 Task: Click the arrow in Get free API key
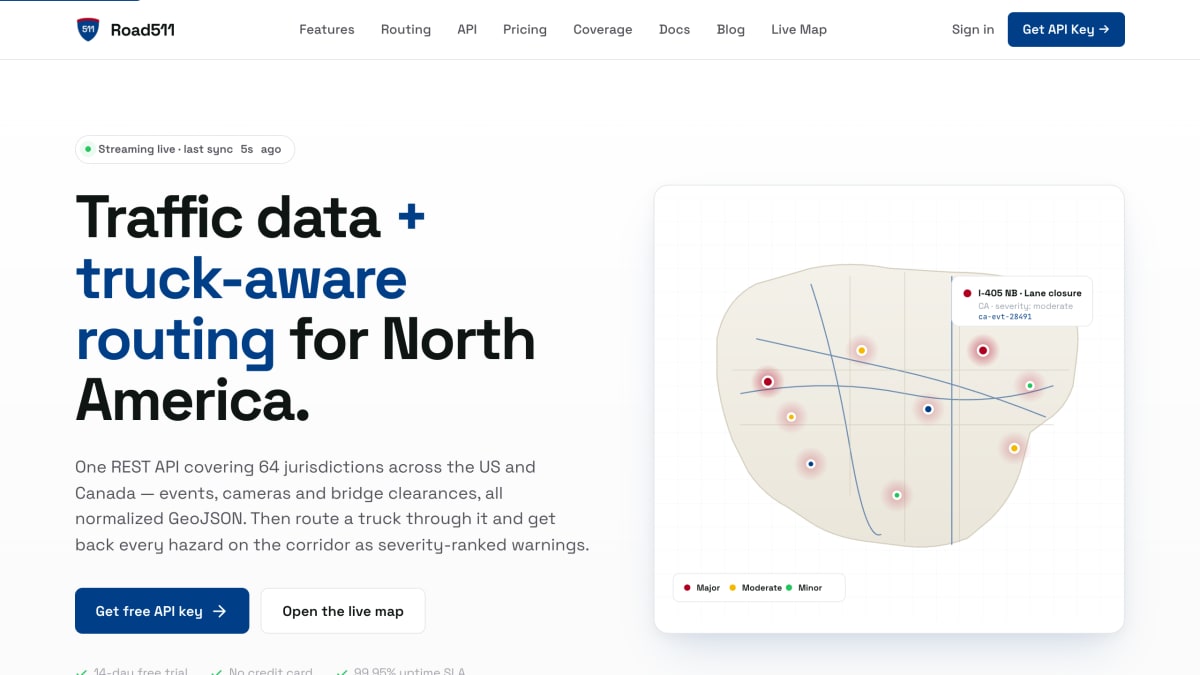[219, 611]
